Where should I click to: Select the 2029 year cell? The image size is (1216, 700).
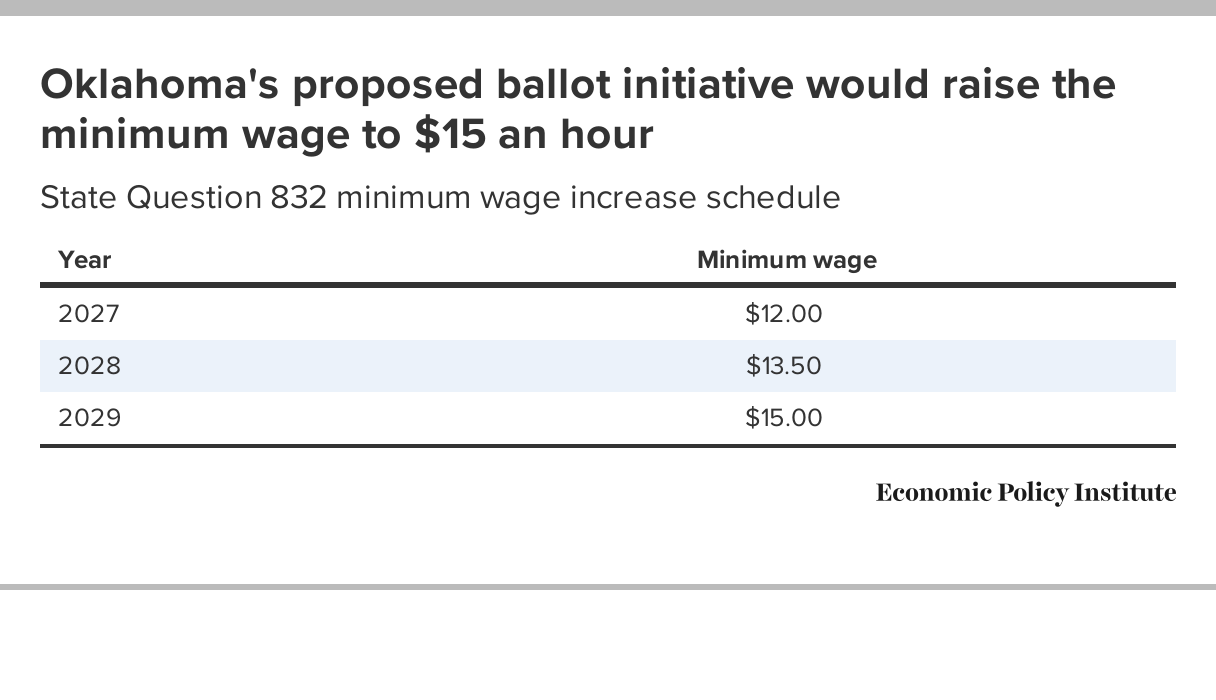coord(89,418)
